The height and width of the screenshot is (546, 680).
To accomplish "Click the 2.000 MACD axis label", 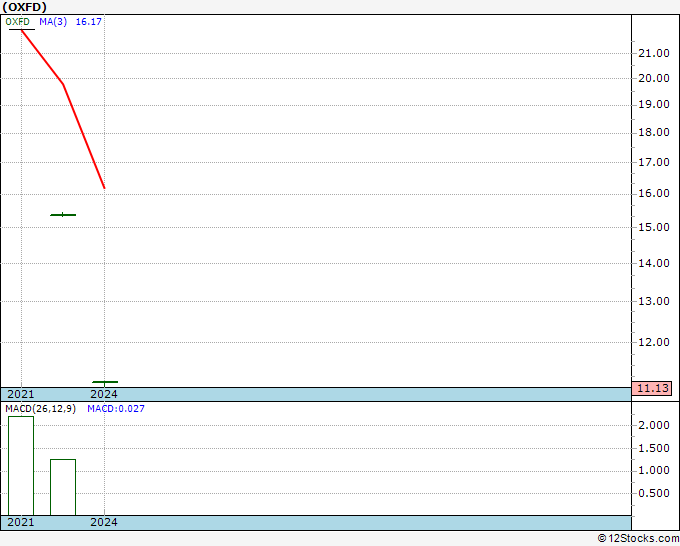I will [x=654, y=425].
